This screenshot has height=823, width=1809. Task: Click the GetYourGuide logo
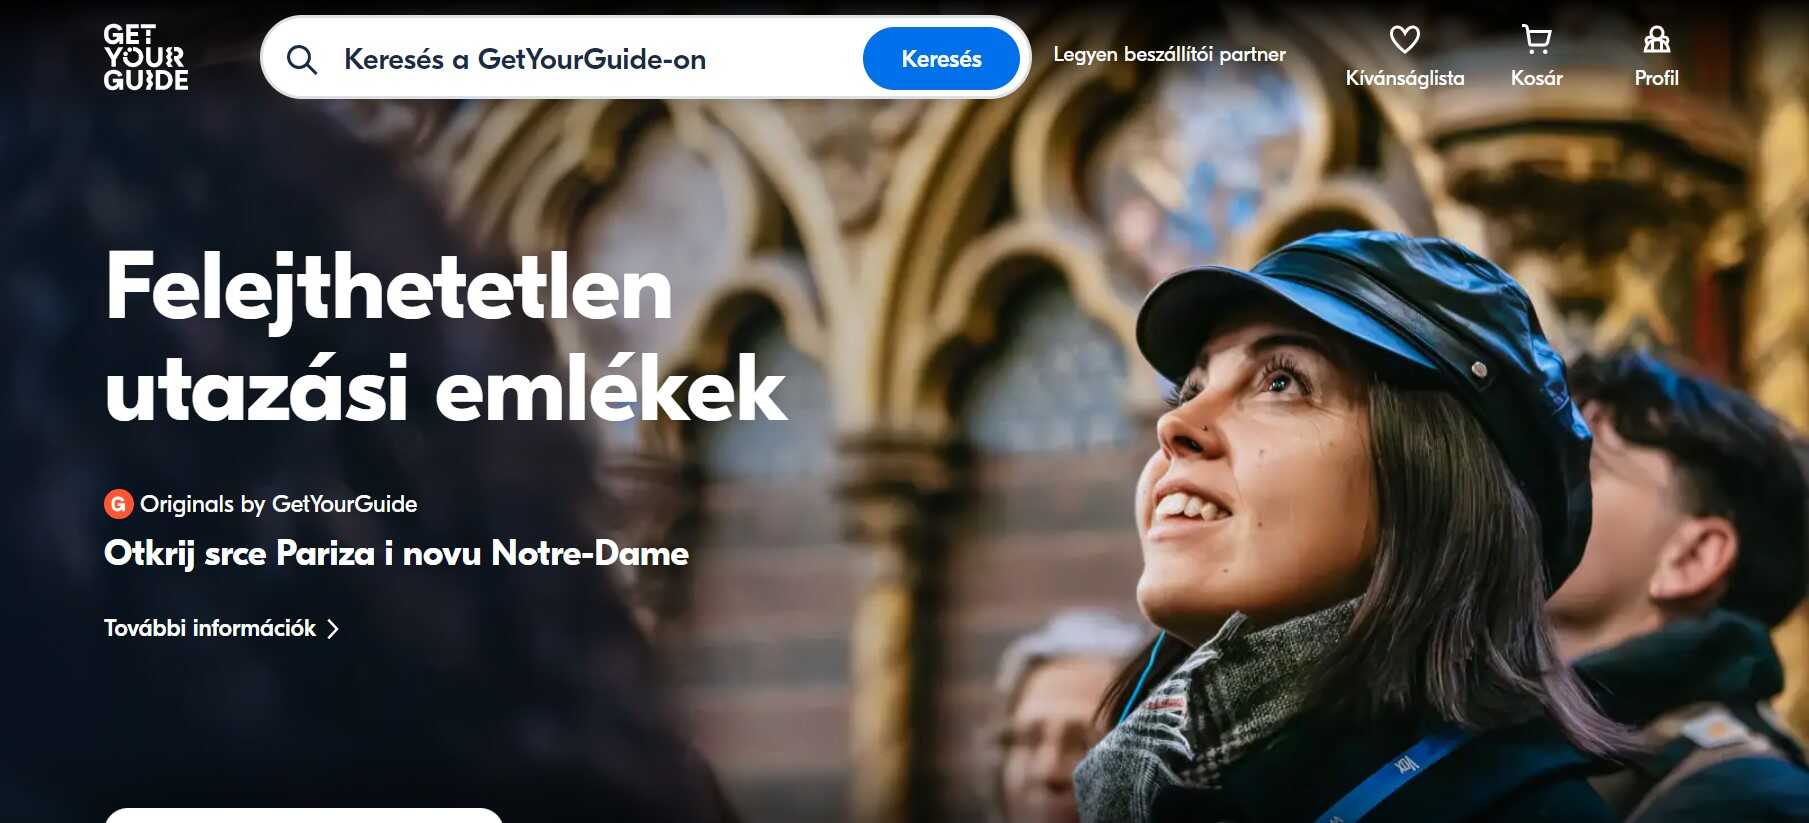click(146, 58)
